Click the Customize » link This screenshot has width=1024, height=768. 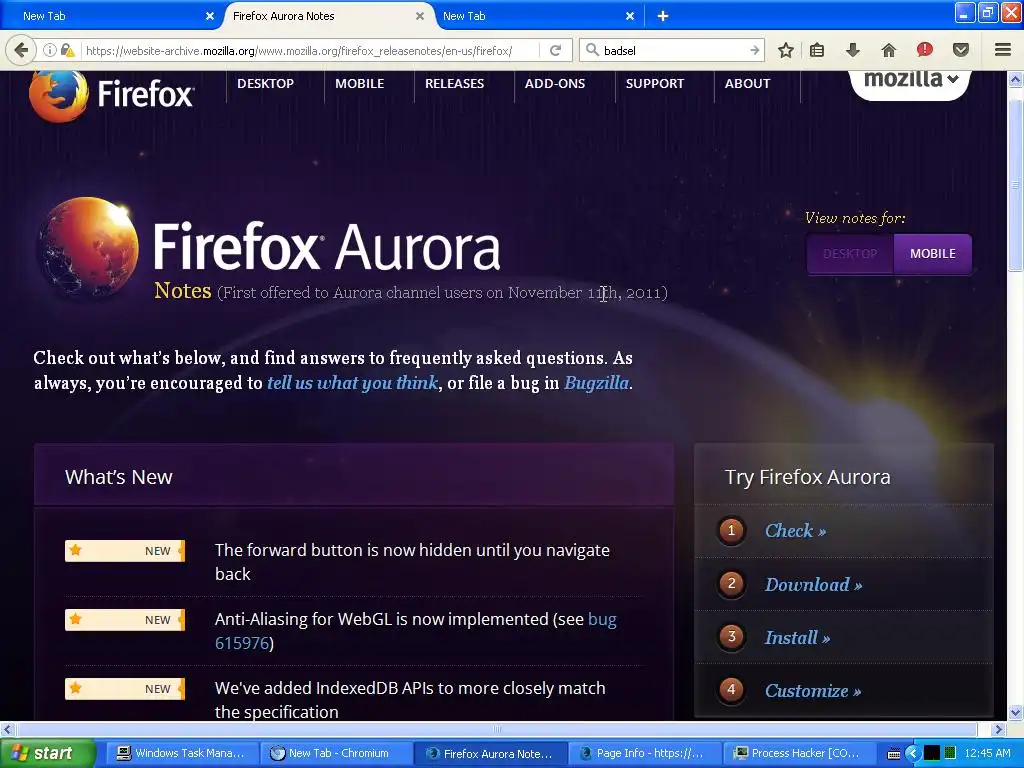coord(813,691)
